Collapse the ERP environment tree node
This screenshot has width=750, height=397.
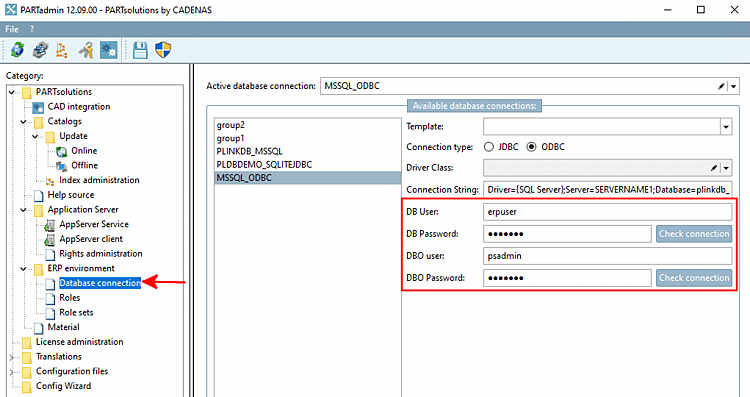click(x=23, y=268)
